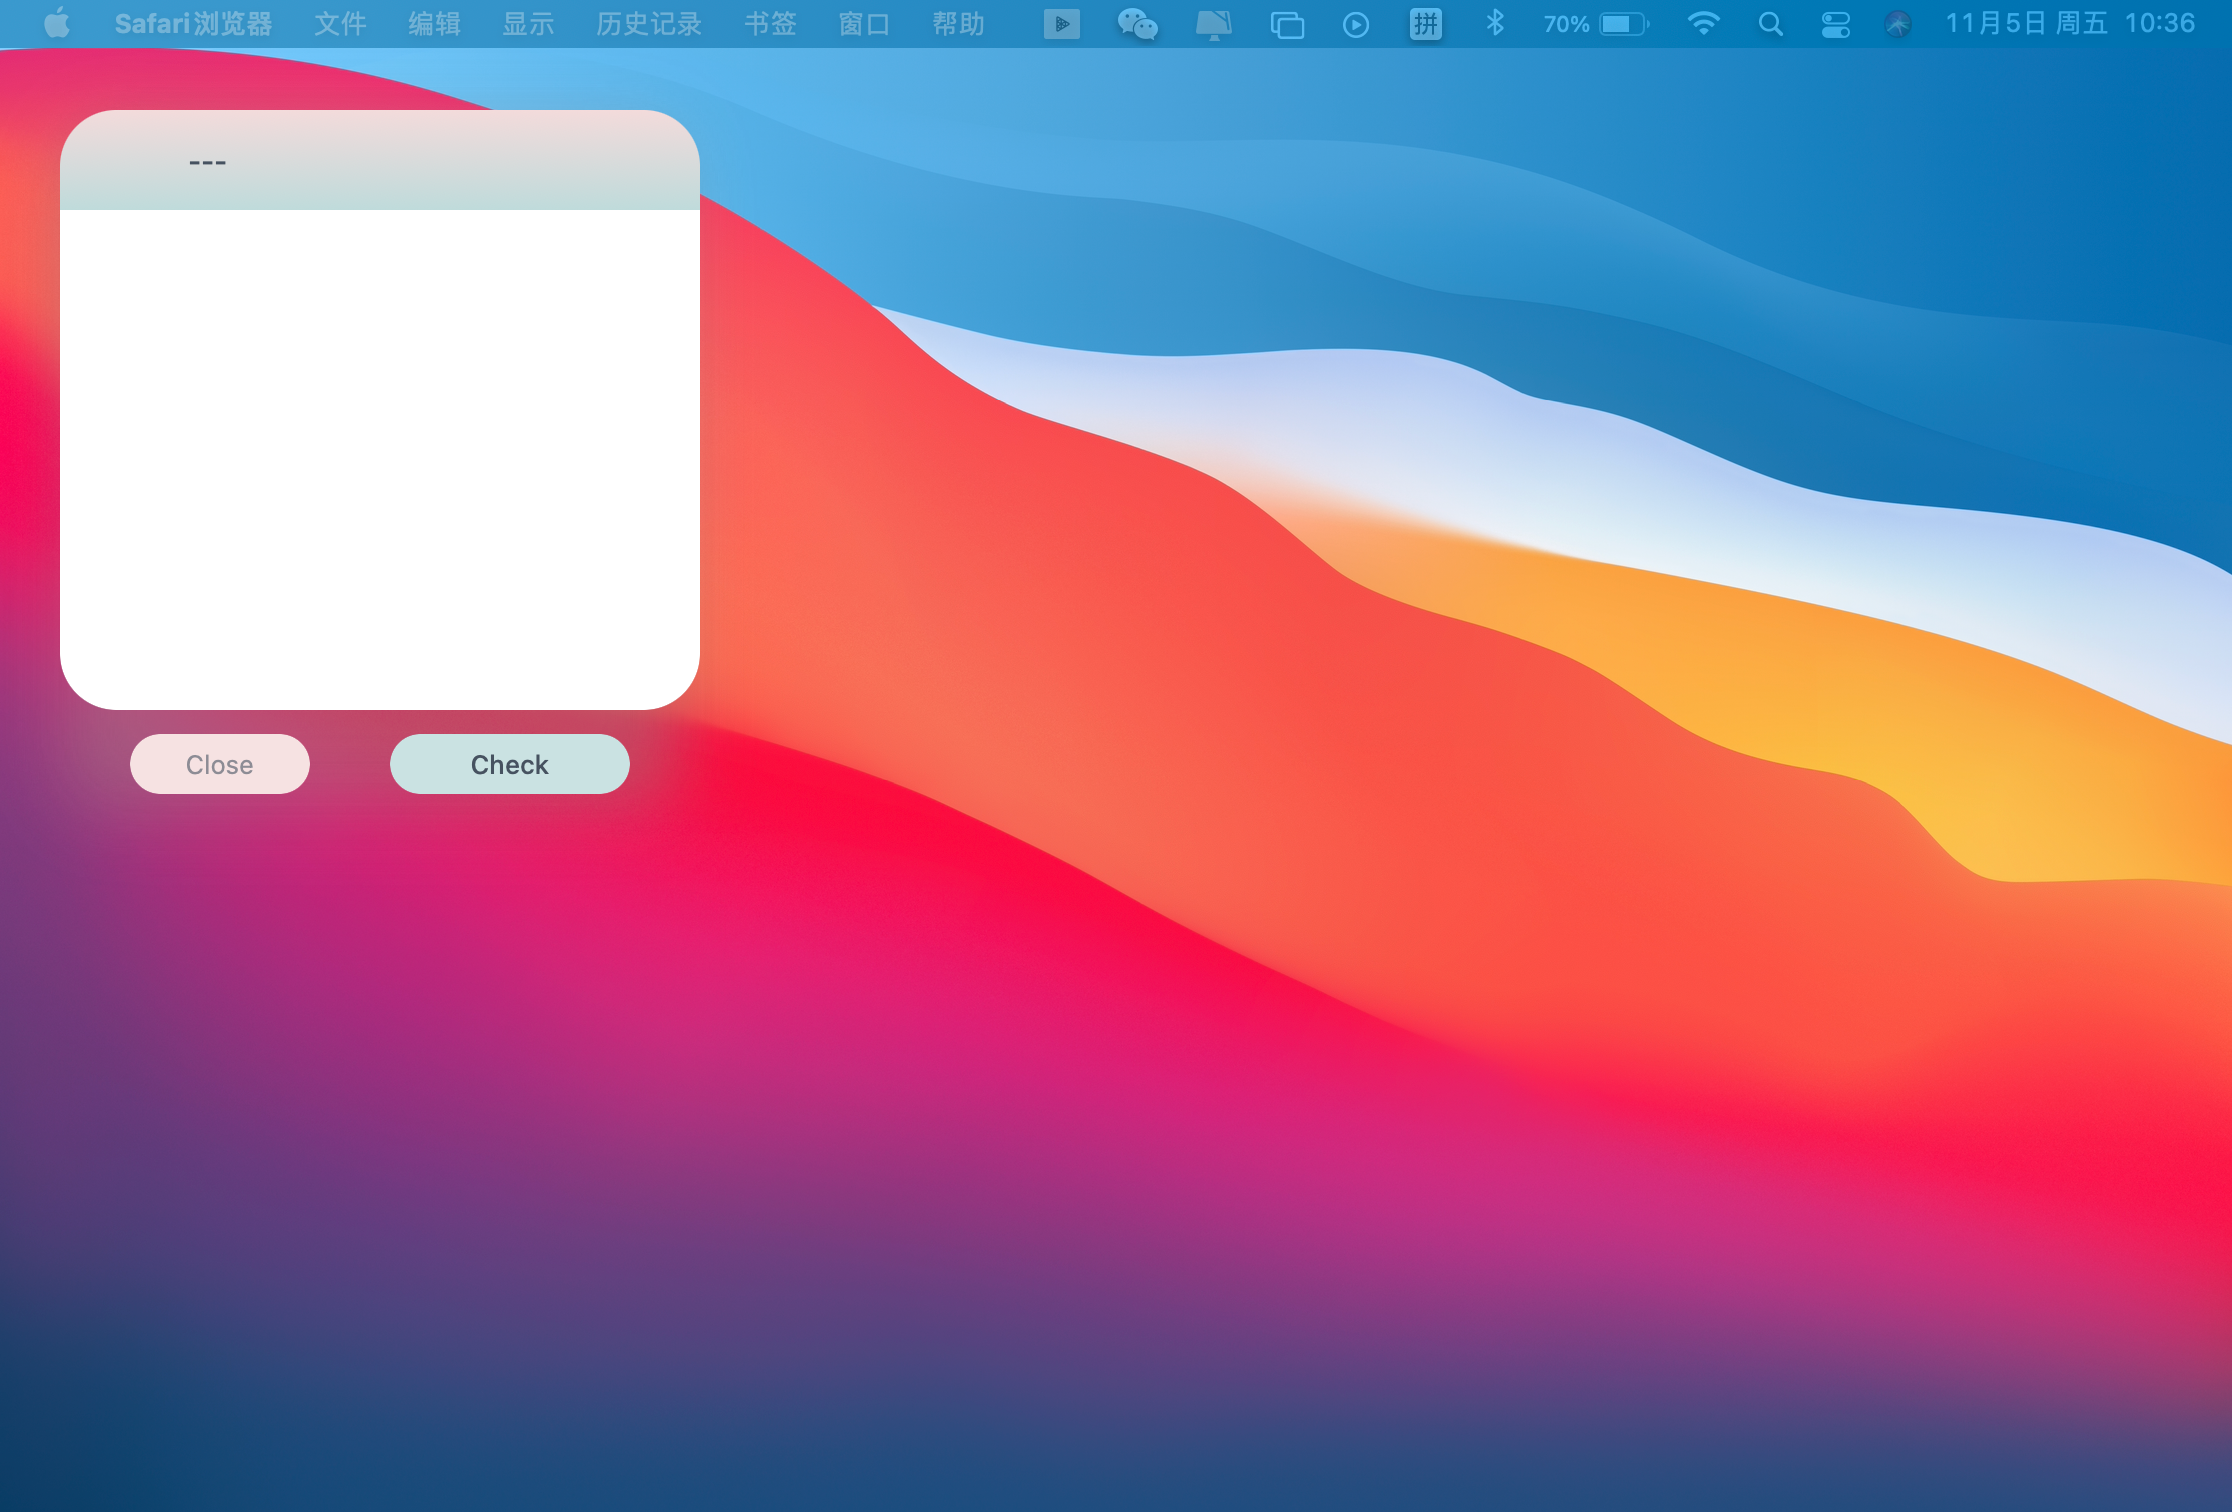2232x1512 pixels.
Task: Click the '---' text in widget header
Action: click(x=208, y=162)
